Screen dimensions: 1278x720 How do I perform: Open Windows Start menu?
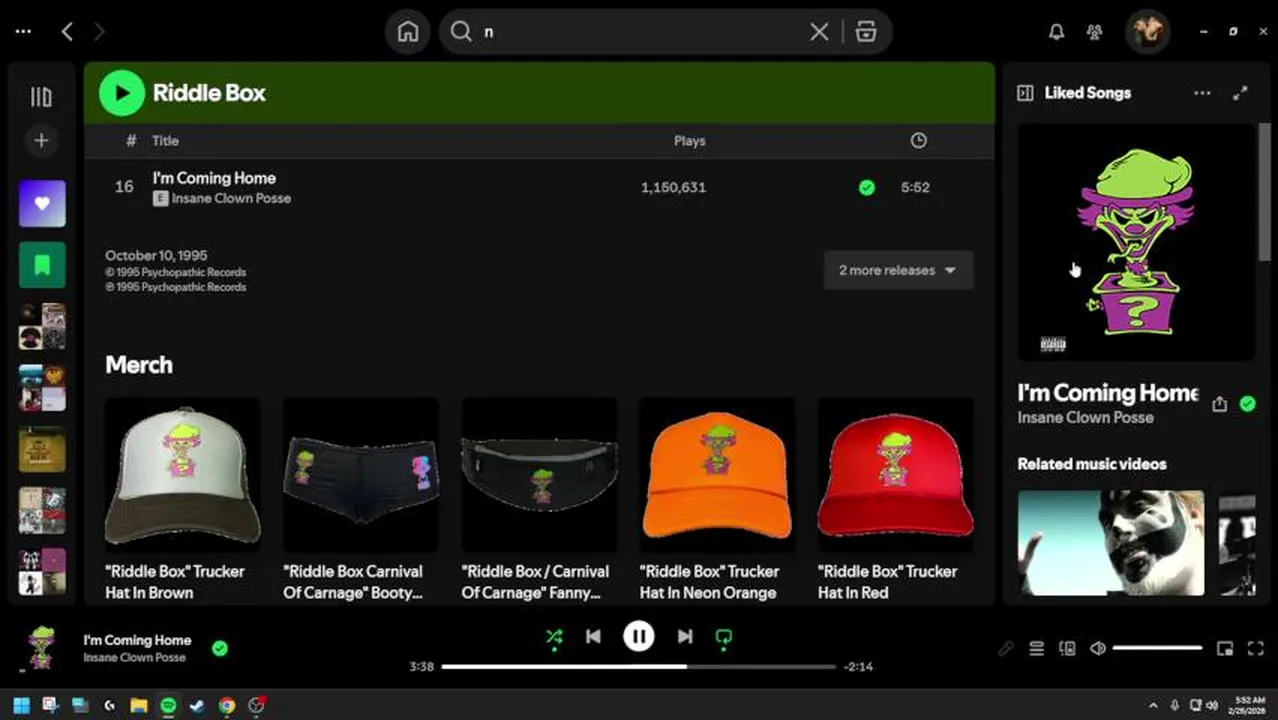(21, 705)
